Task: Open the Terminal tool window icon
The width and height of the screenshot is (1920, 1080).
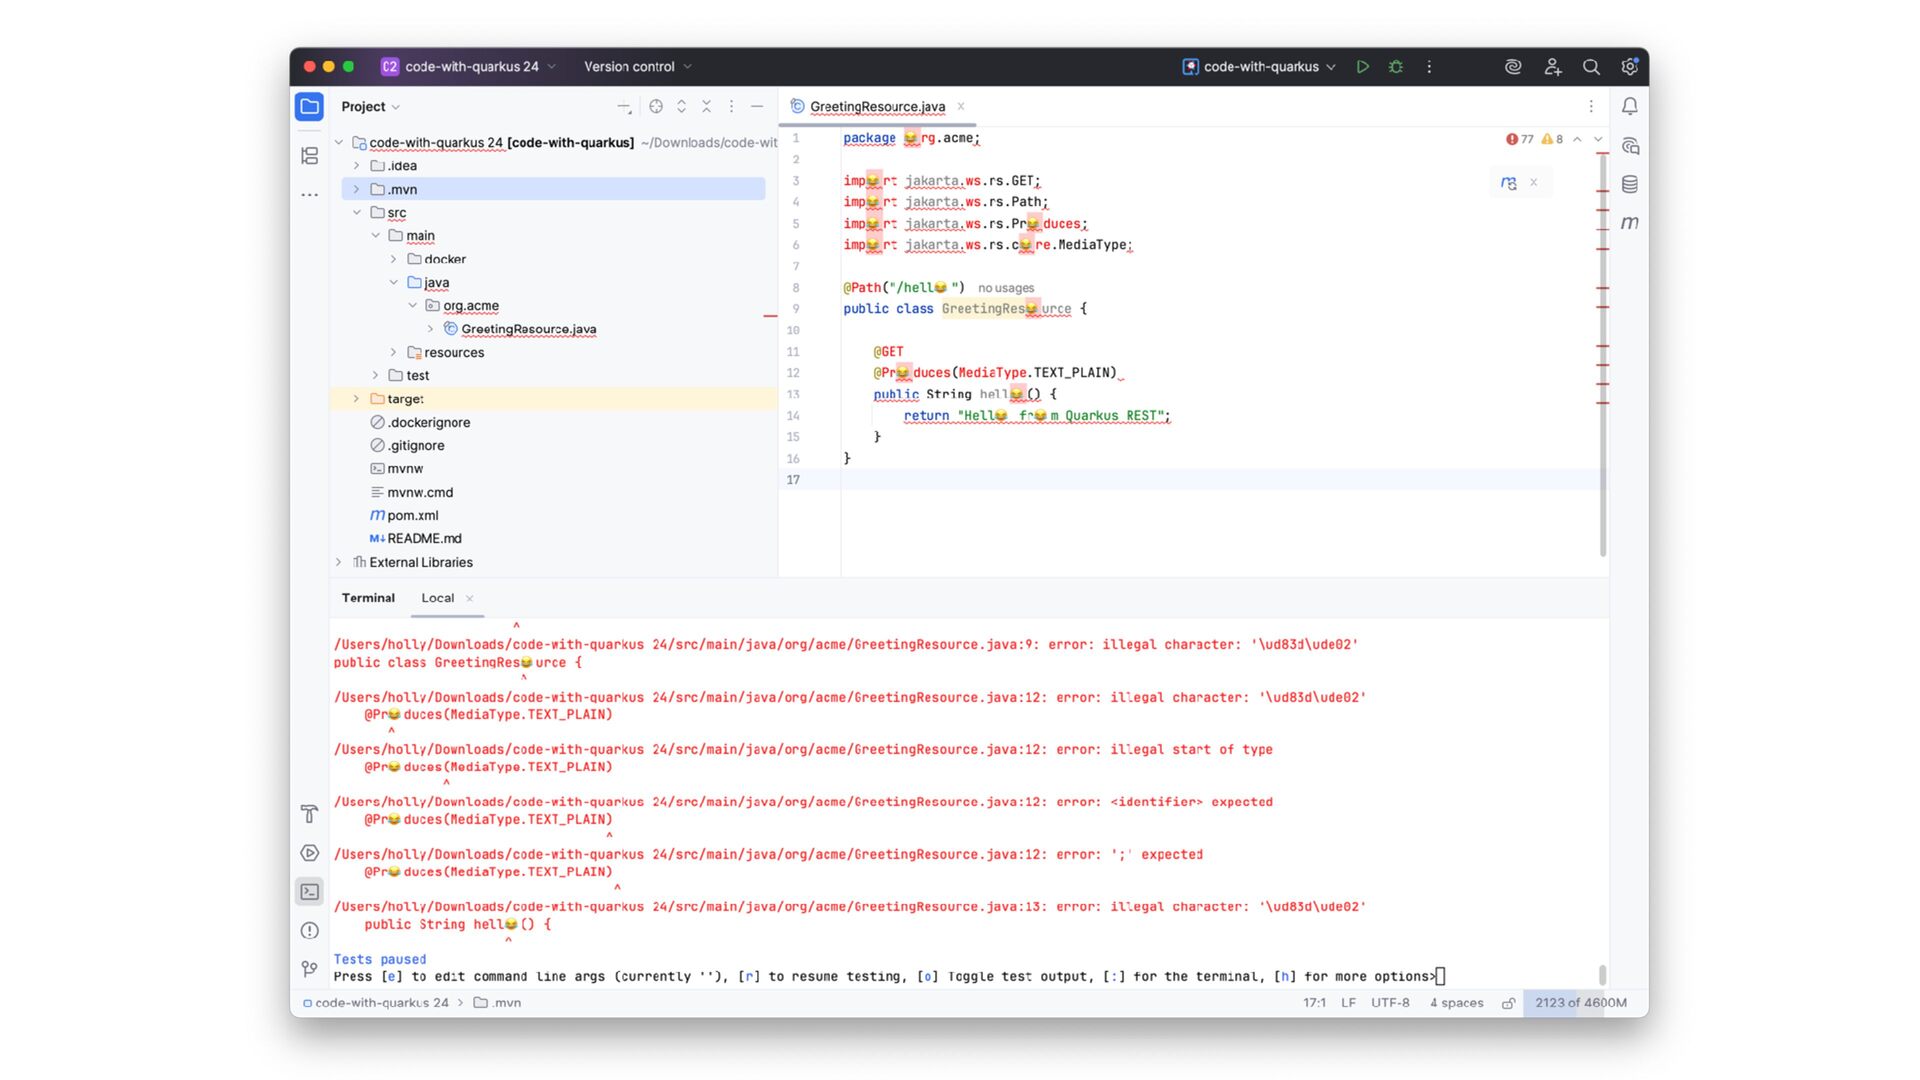Action: (x=310, y=892)
